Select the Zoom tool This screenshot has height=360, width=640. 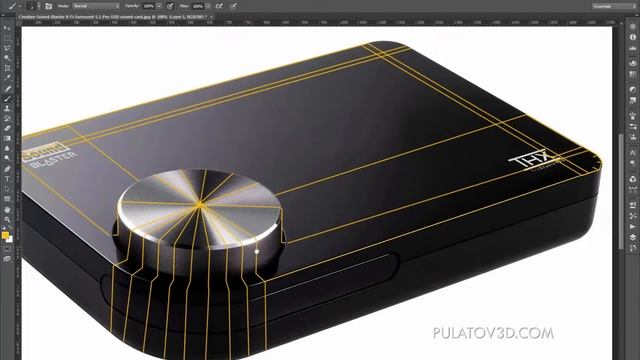pos(7,220)
